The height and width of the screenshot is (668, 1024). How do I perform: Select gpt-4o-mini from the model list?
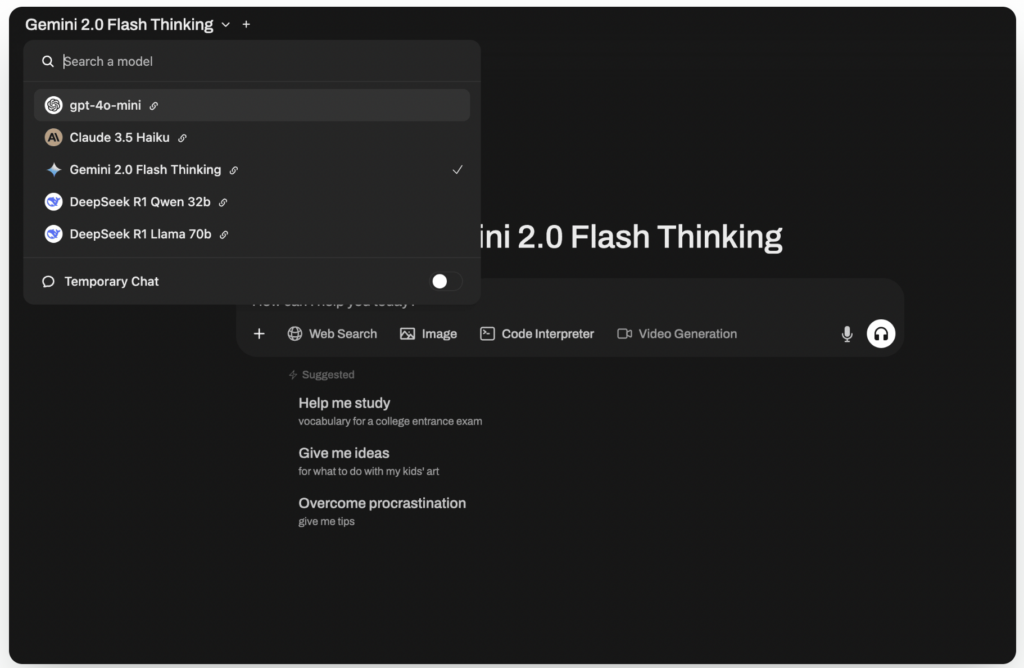(x=105, y=105)
